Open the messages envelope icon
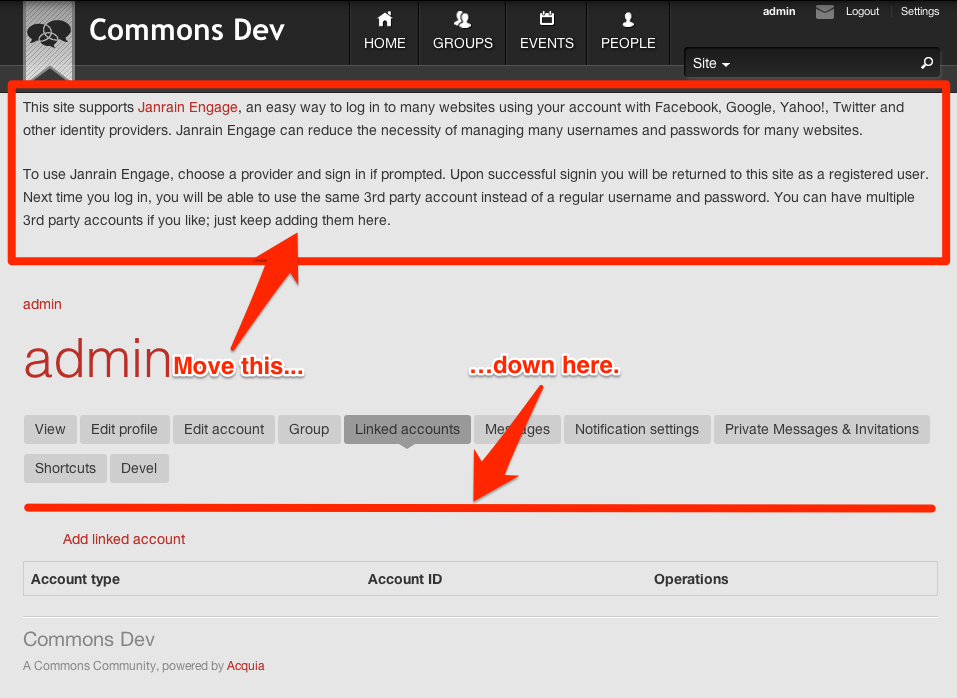The width and height of the screenshot is (957, 698). pos(825,12)
